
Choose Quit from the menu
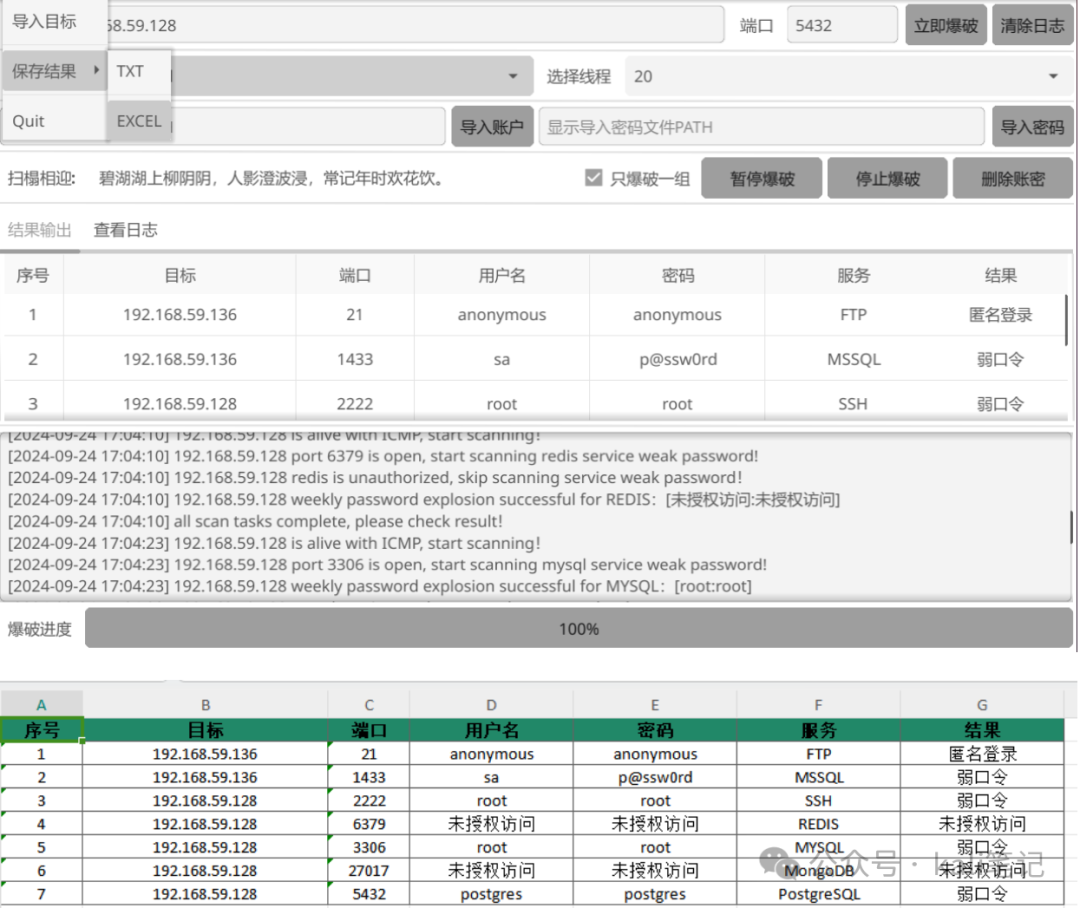(54, 121)
